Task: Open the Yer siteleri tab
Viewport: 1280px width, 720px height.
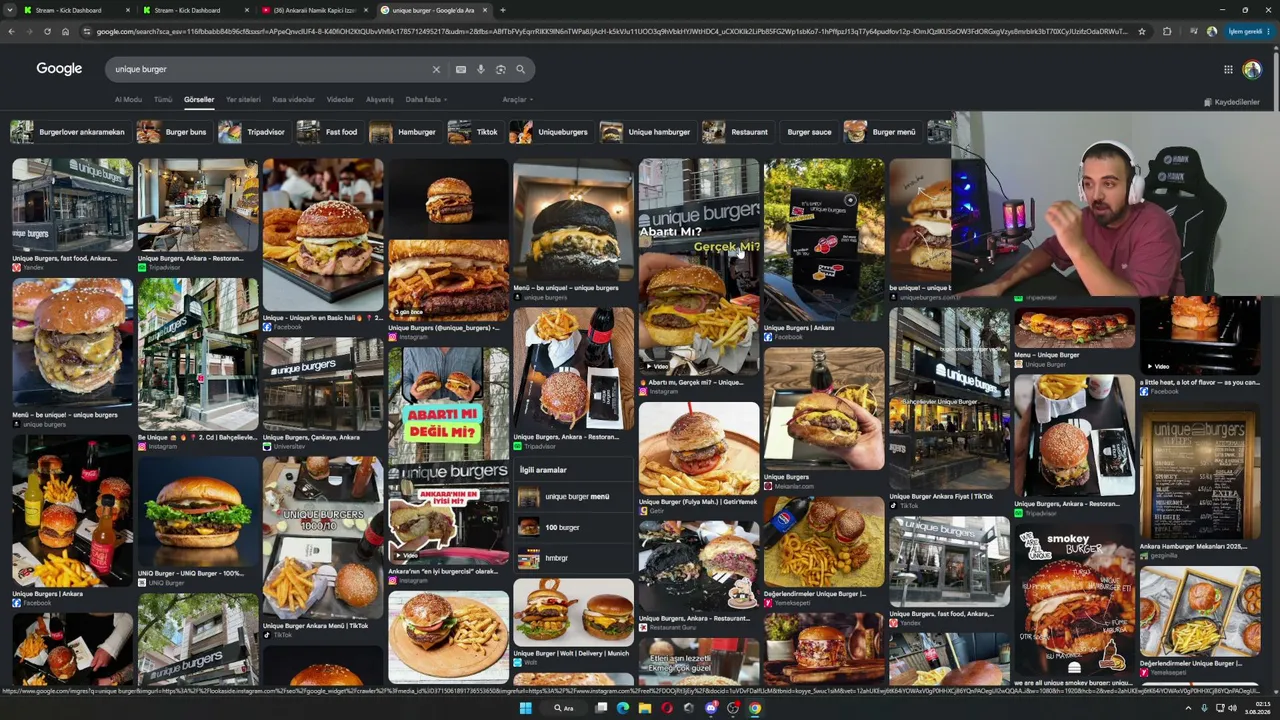Action: tap(243, 100)
